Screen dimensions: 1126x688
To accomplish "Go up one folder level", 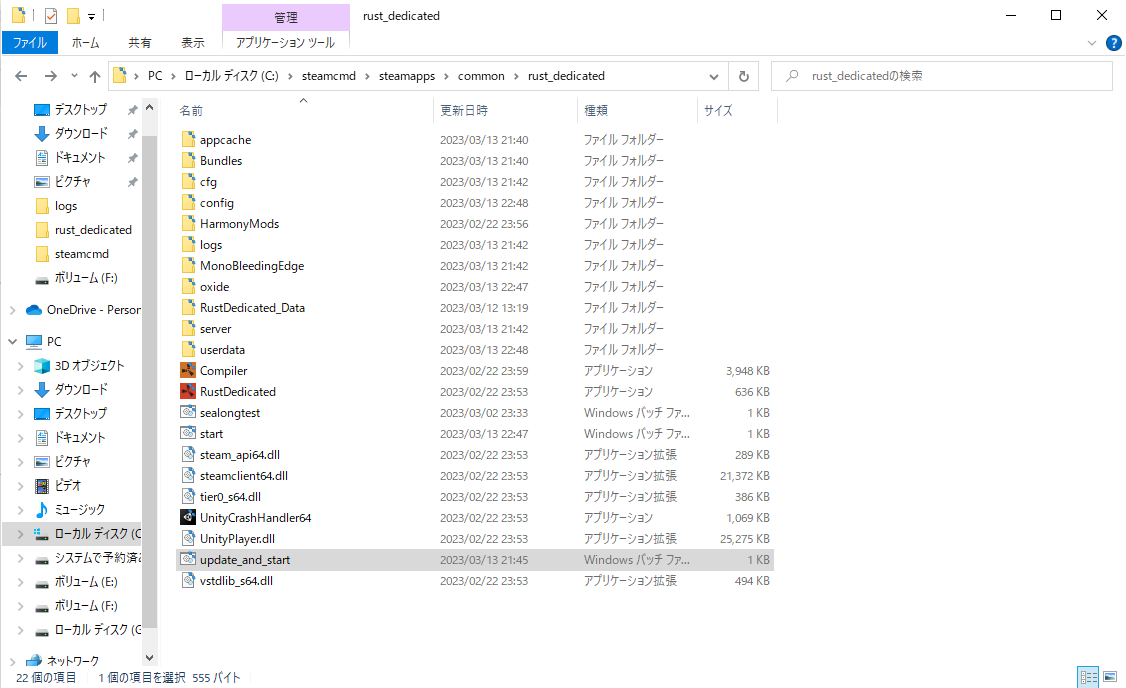I will click(95, 76).
